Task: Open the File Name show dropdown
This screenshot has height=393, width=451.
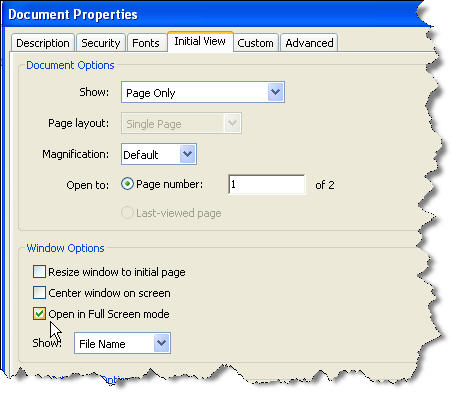Action: tap(122, 343)
